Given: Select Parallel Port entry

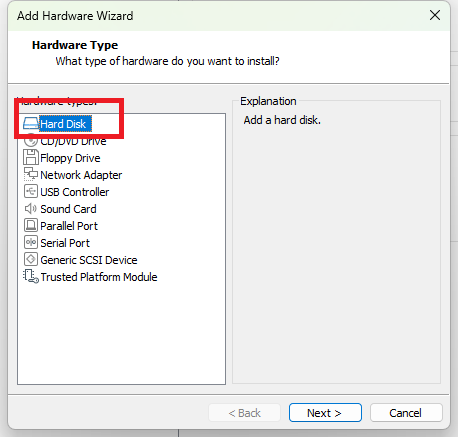Looking at the screenshot, I should click(69, 226).
